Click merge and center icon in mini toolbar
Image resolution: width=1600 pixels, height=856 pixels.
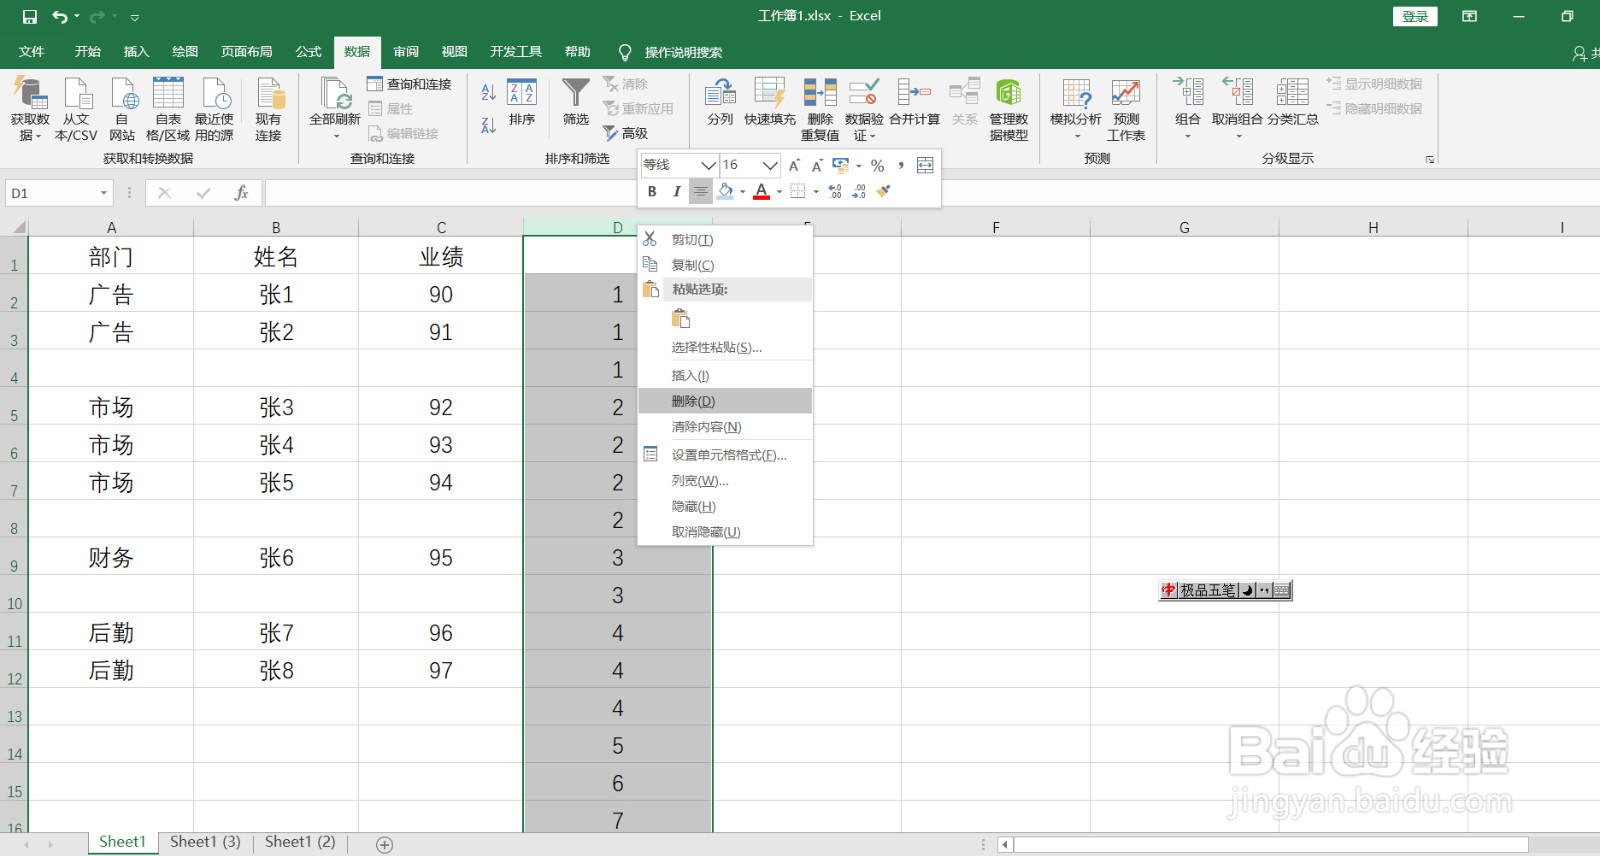[925, 165]
